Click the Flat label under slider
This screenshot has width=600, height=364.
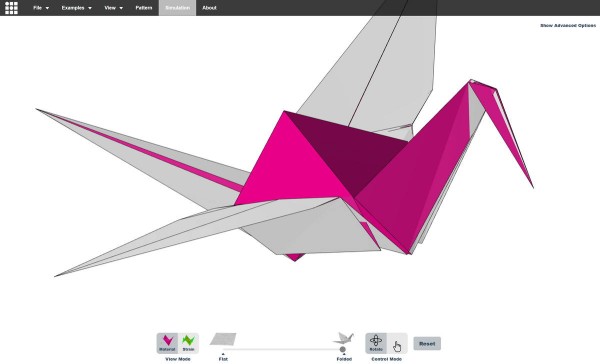(223, 359)
